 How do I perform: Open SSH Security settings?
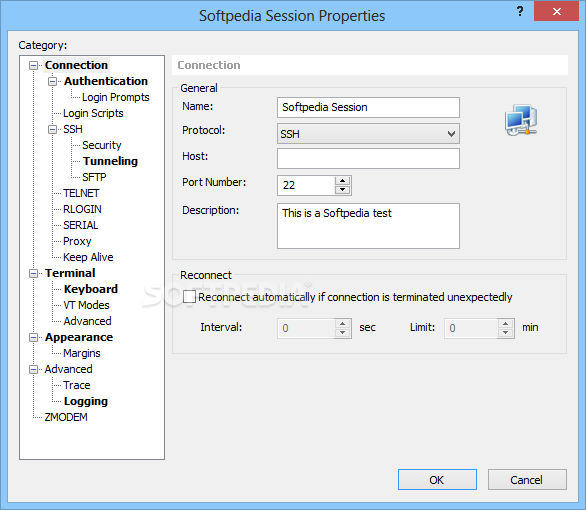pos(102,145)
